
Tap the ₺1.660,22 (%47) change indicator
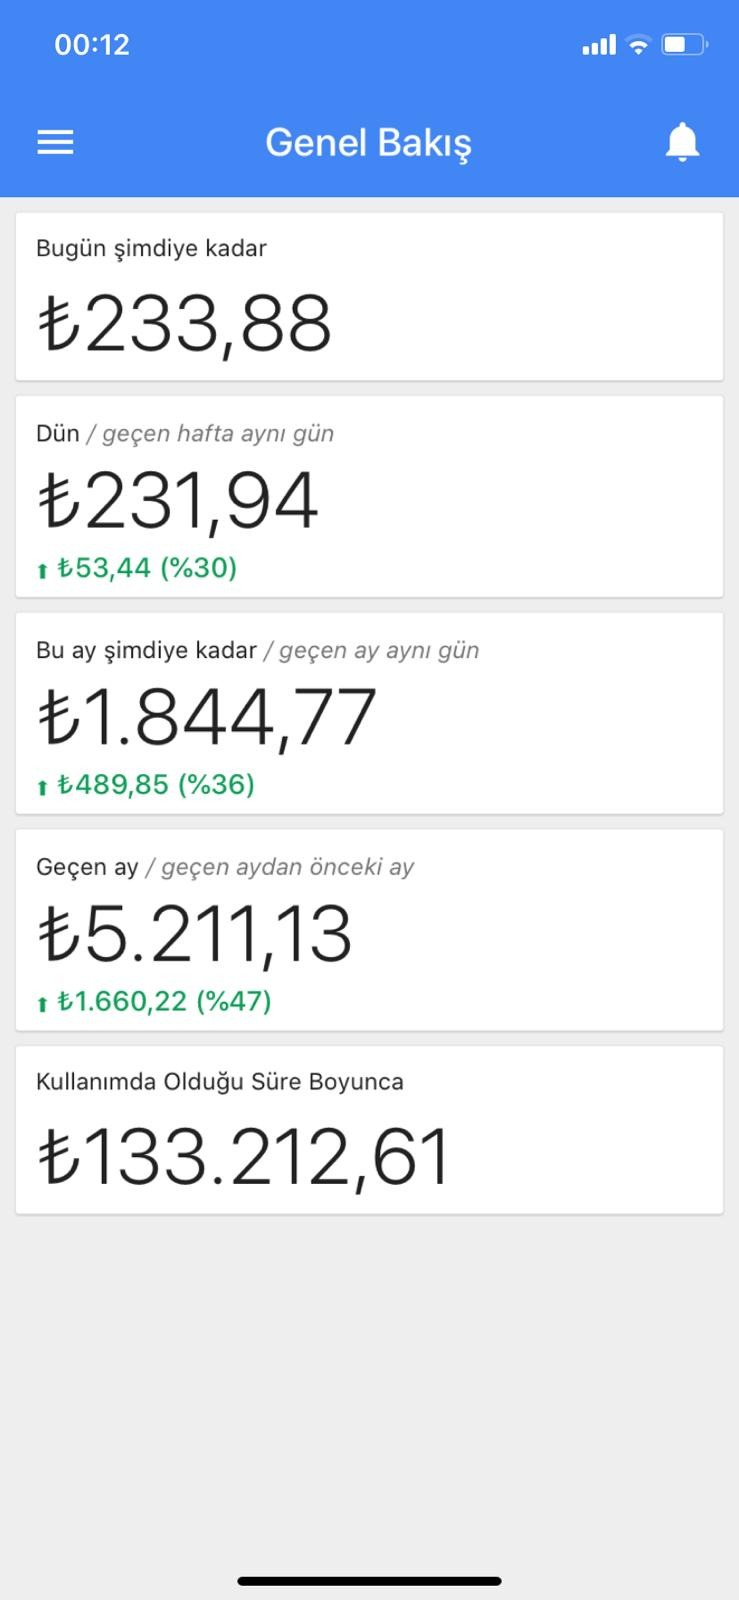(164, 1001)
